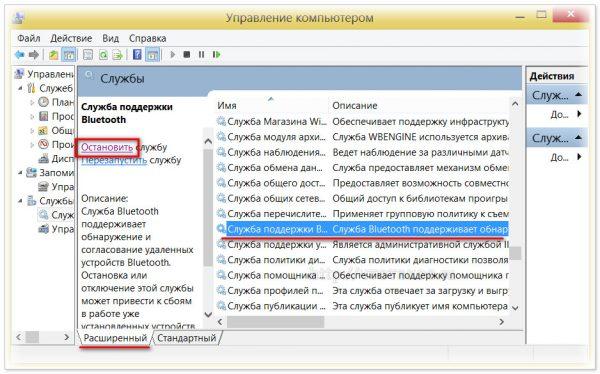This screenshot has width=600, height=374.
Task: Click the gear icon of Служба Магазина Wi...
Action: (x=222, y=121)
